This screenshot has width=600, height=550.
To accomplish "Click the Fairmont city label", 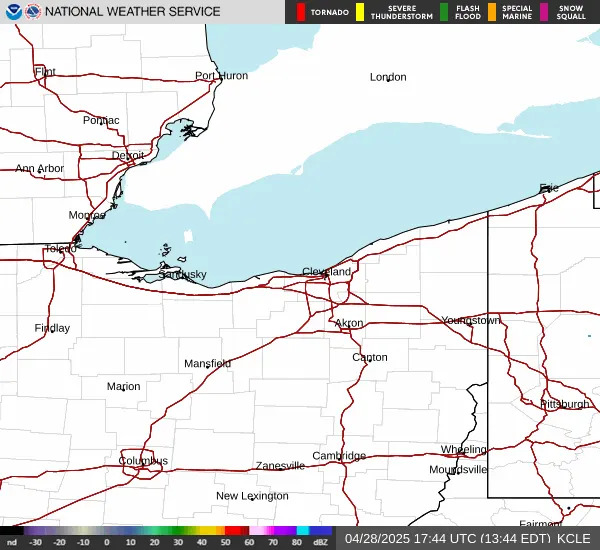I will pos(540,523).
